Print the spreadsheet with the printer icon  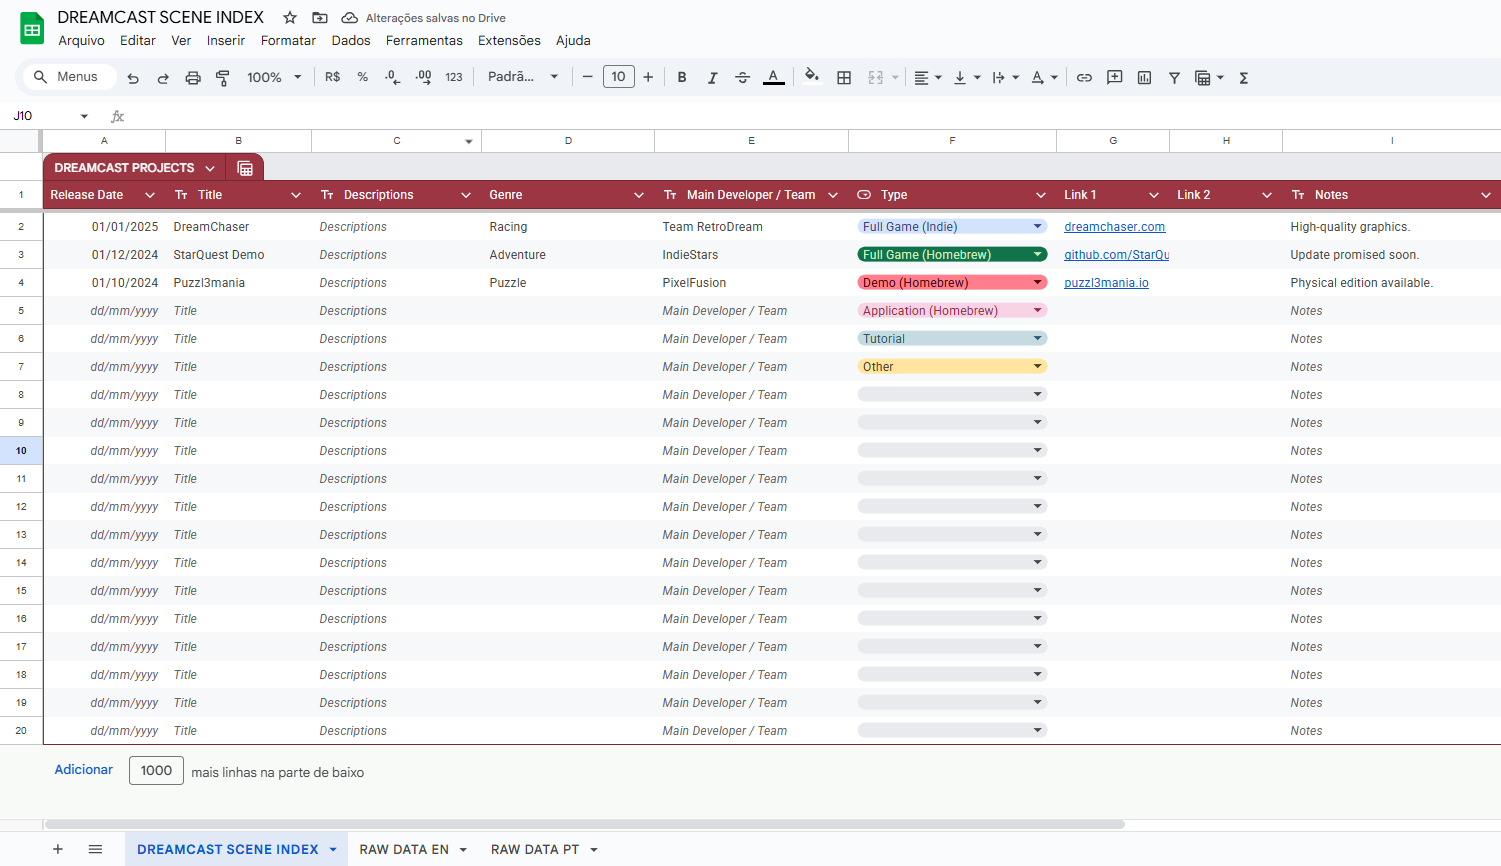pyautogui.click(x=193, y=78)
